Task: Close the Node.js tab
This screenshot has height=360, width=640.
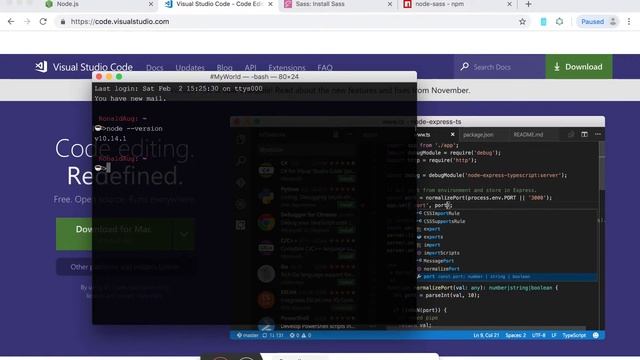Action: pyautogui.click(x=151, y=4)
